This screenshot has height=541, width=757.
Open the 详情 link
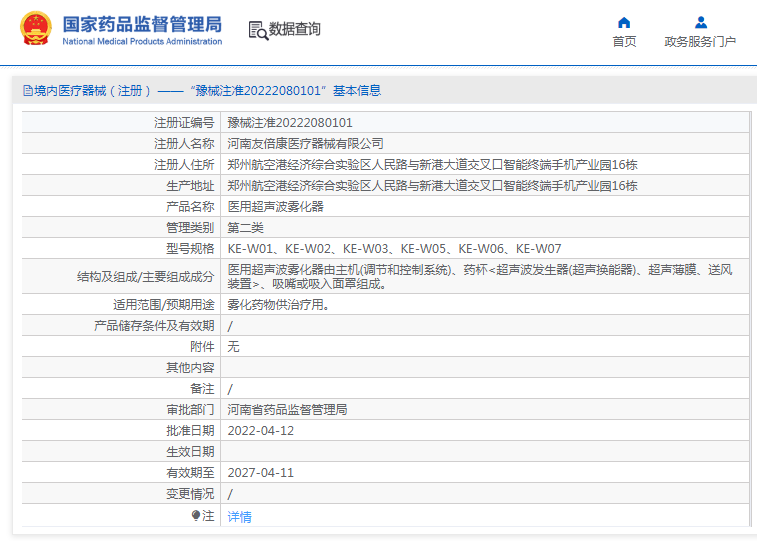pos(239,517)
